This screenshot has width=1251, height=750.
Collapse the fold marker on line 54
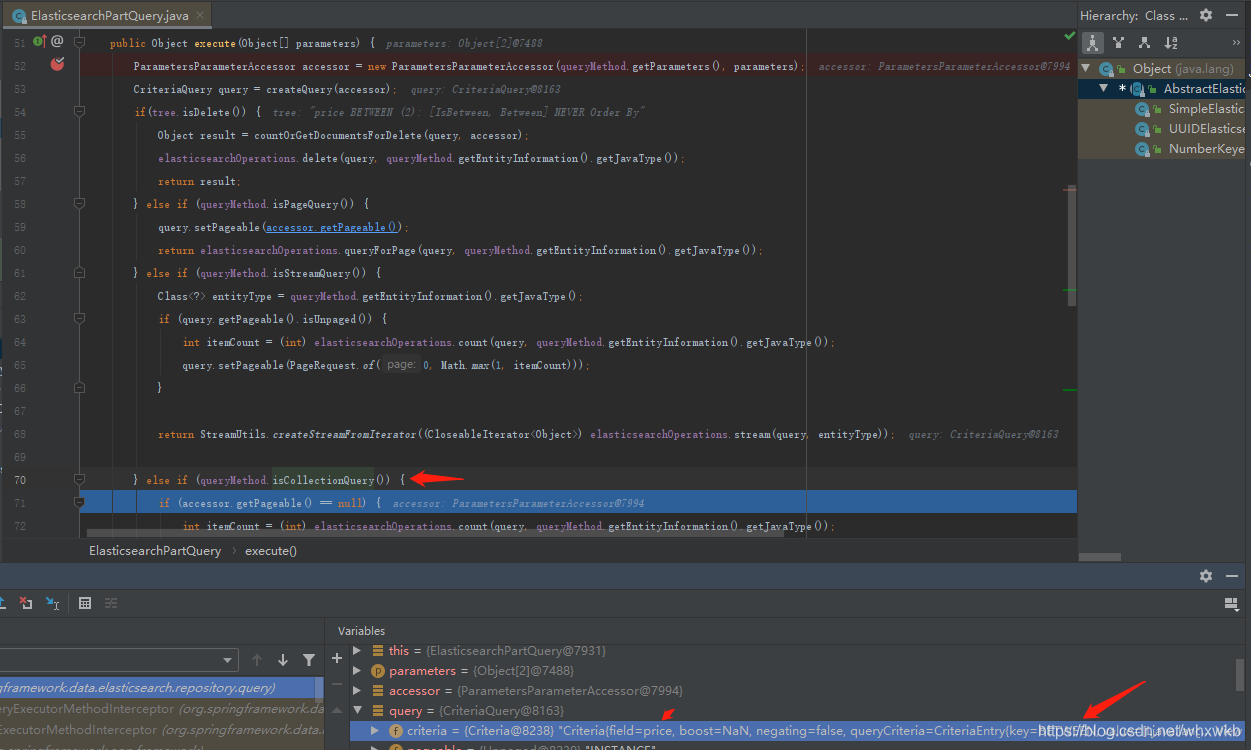point(80,112)
